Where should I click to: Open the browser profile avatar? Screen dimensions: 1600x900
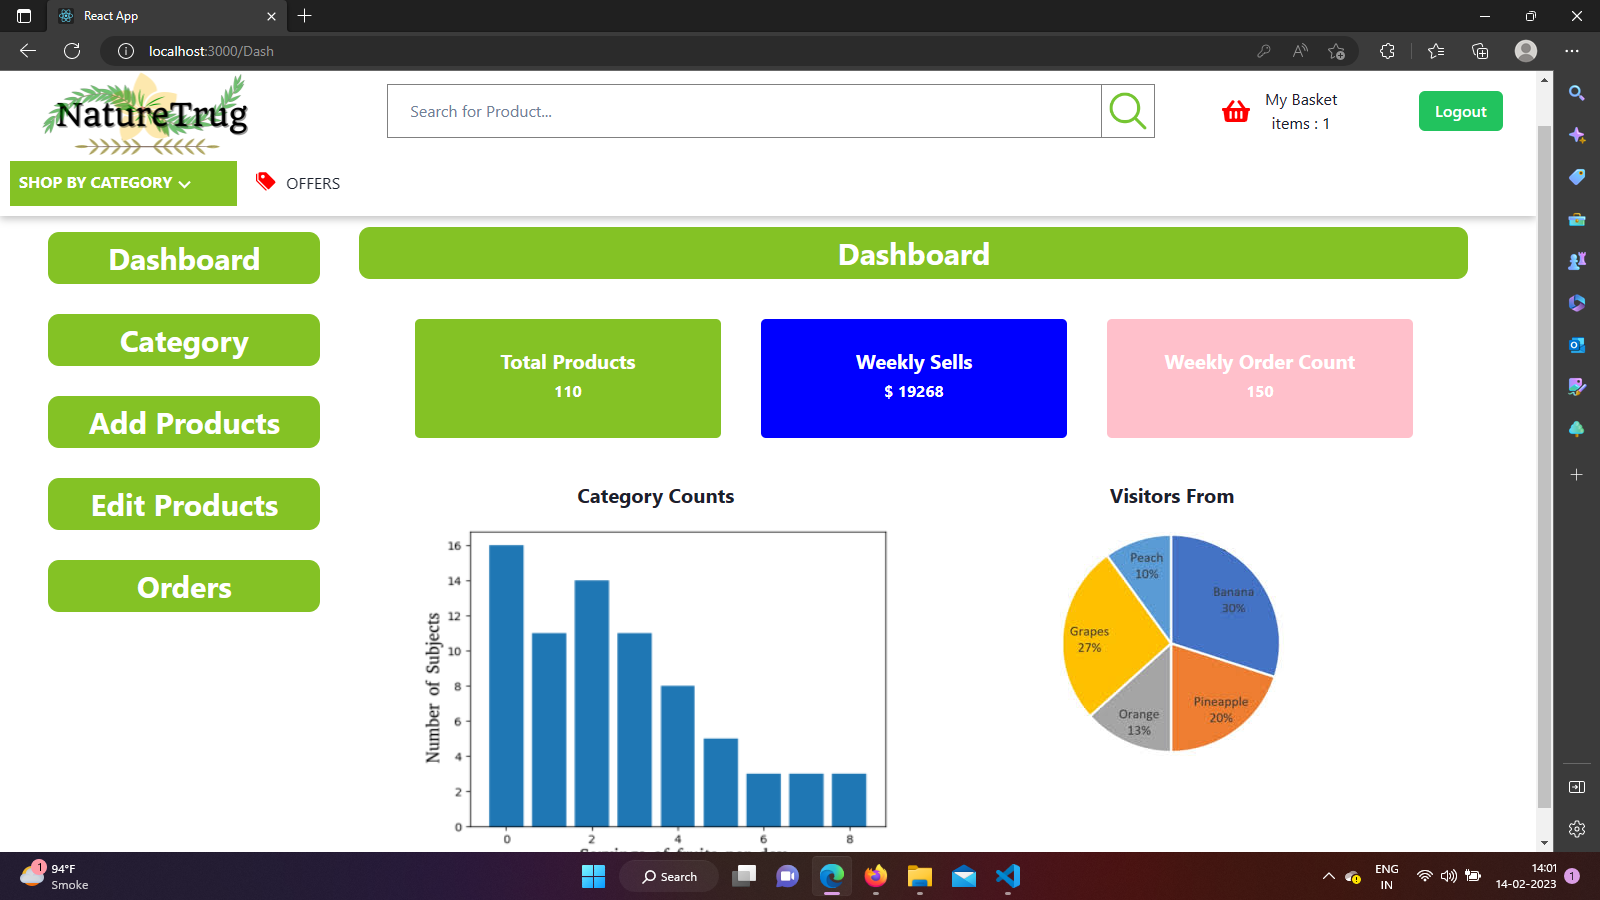tap(1526, 51)
